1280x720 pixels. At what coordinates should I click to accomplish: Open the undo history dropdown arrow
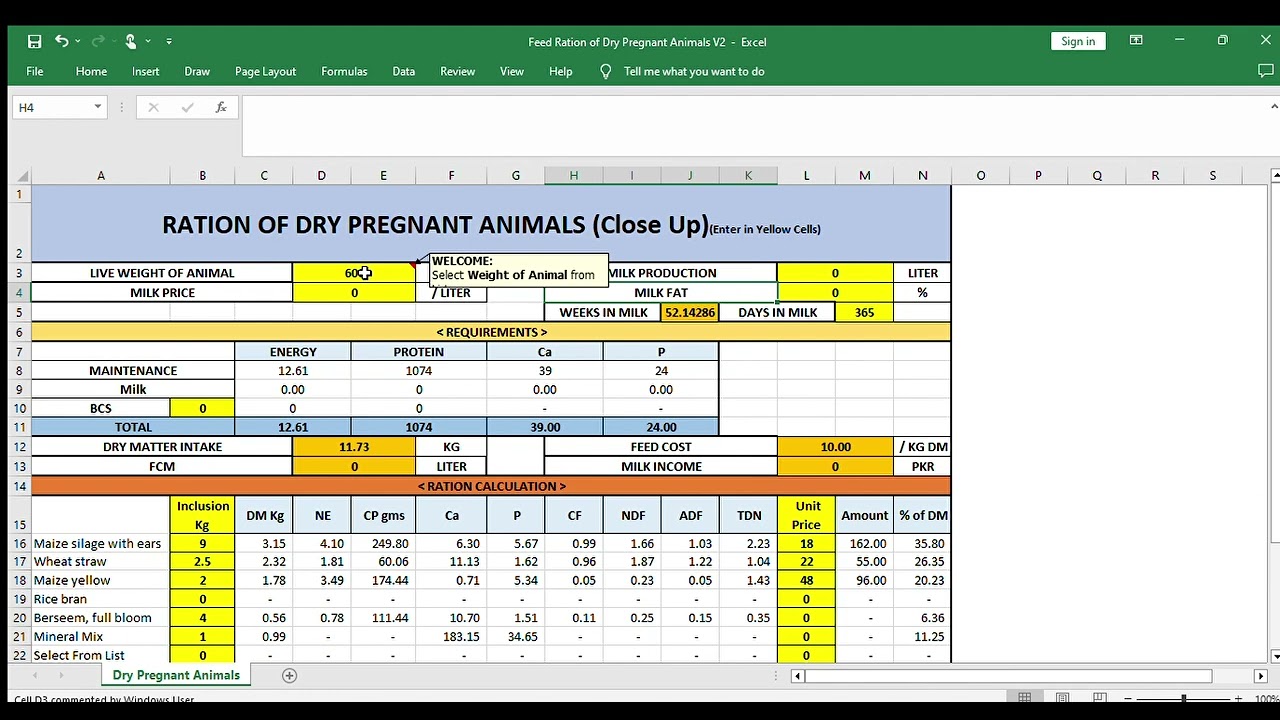pos(78,41)
